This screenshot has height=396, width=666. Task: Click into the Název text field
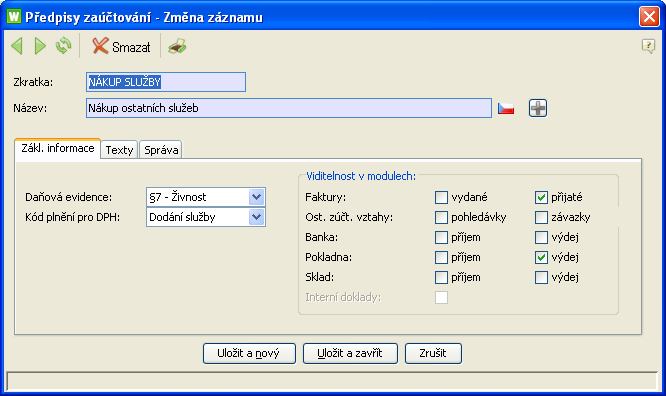(289, 108)
